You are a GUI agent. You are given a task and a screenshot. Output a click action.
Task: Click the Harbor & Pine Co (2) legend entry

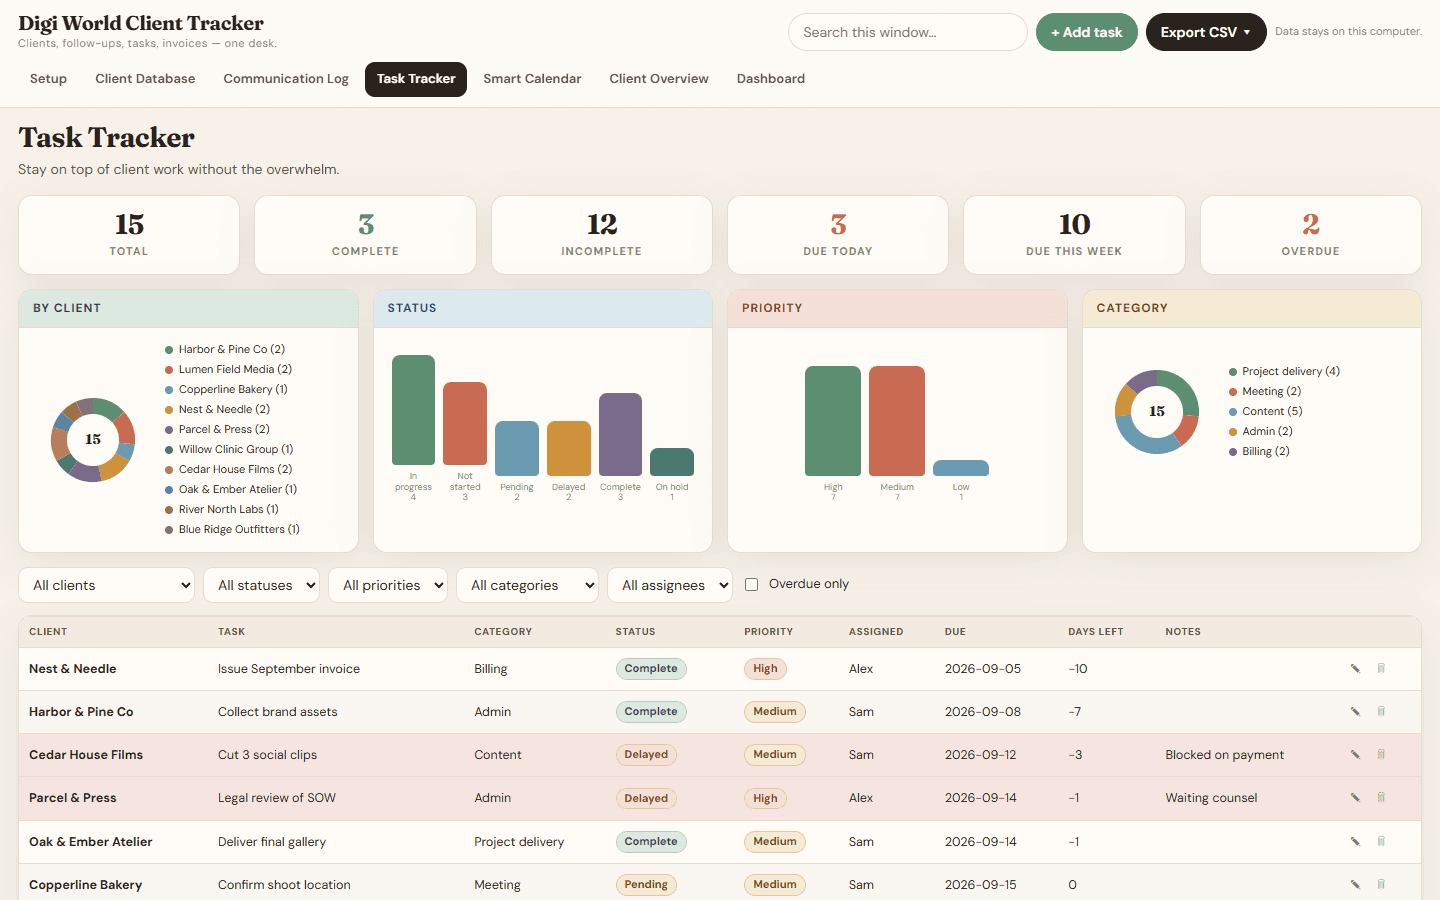[225, 350]
